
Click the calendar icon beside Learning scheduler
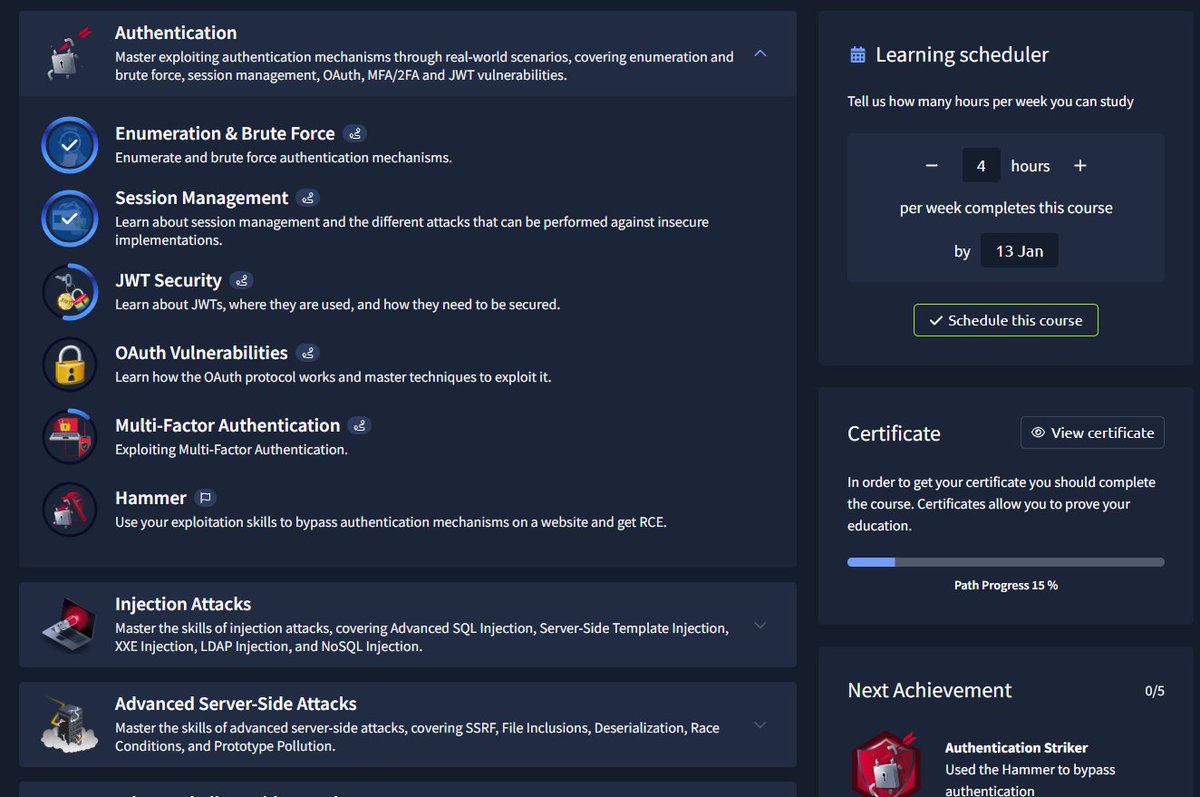858,55
